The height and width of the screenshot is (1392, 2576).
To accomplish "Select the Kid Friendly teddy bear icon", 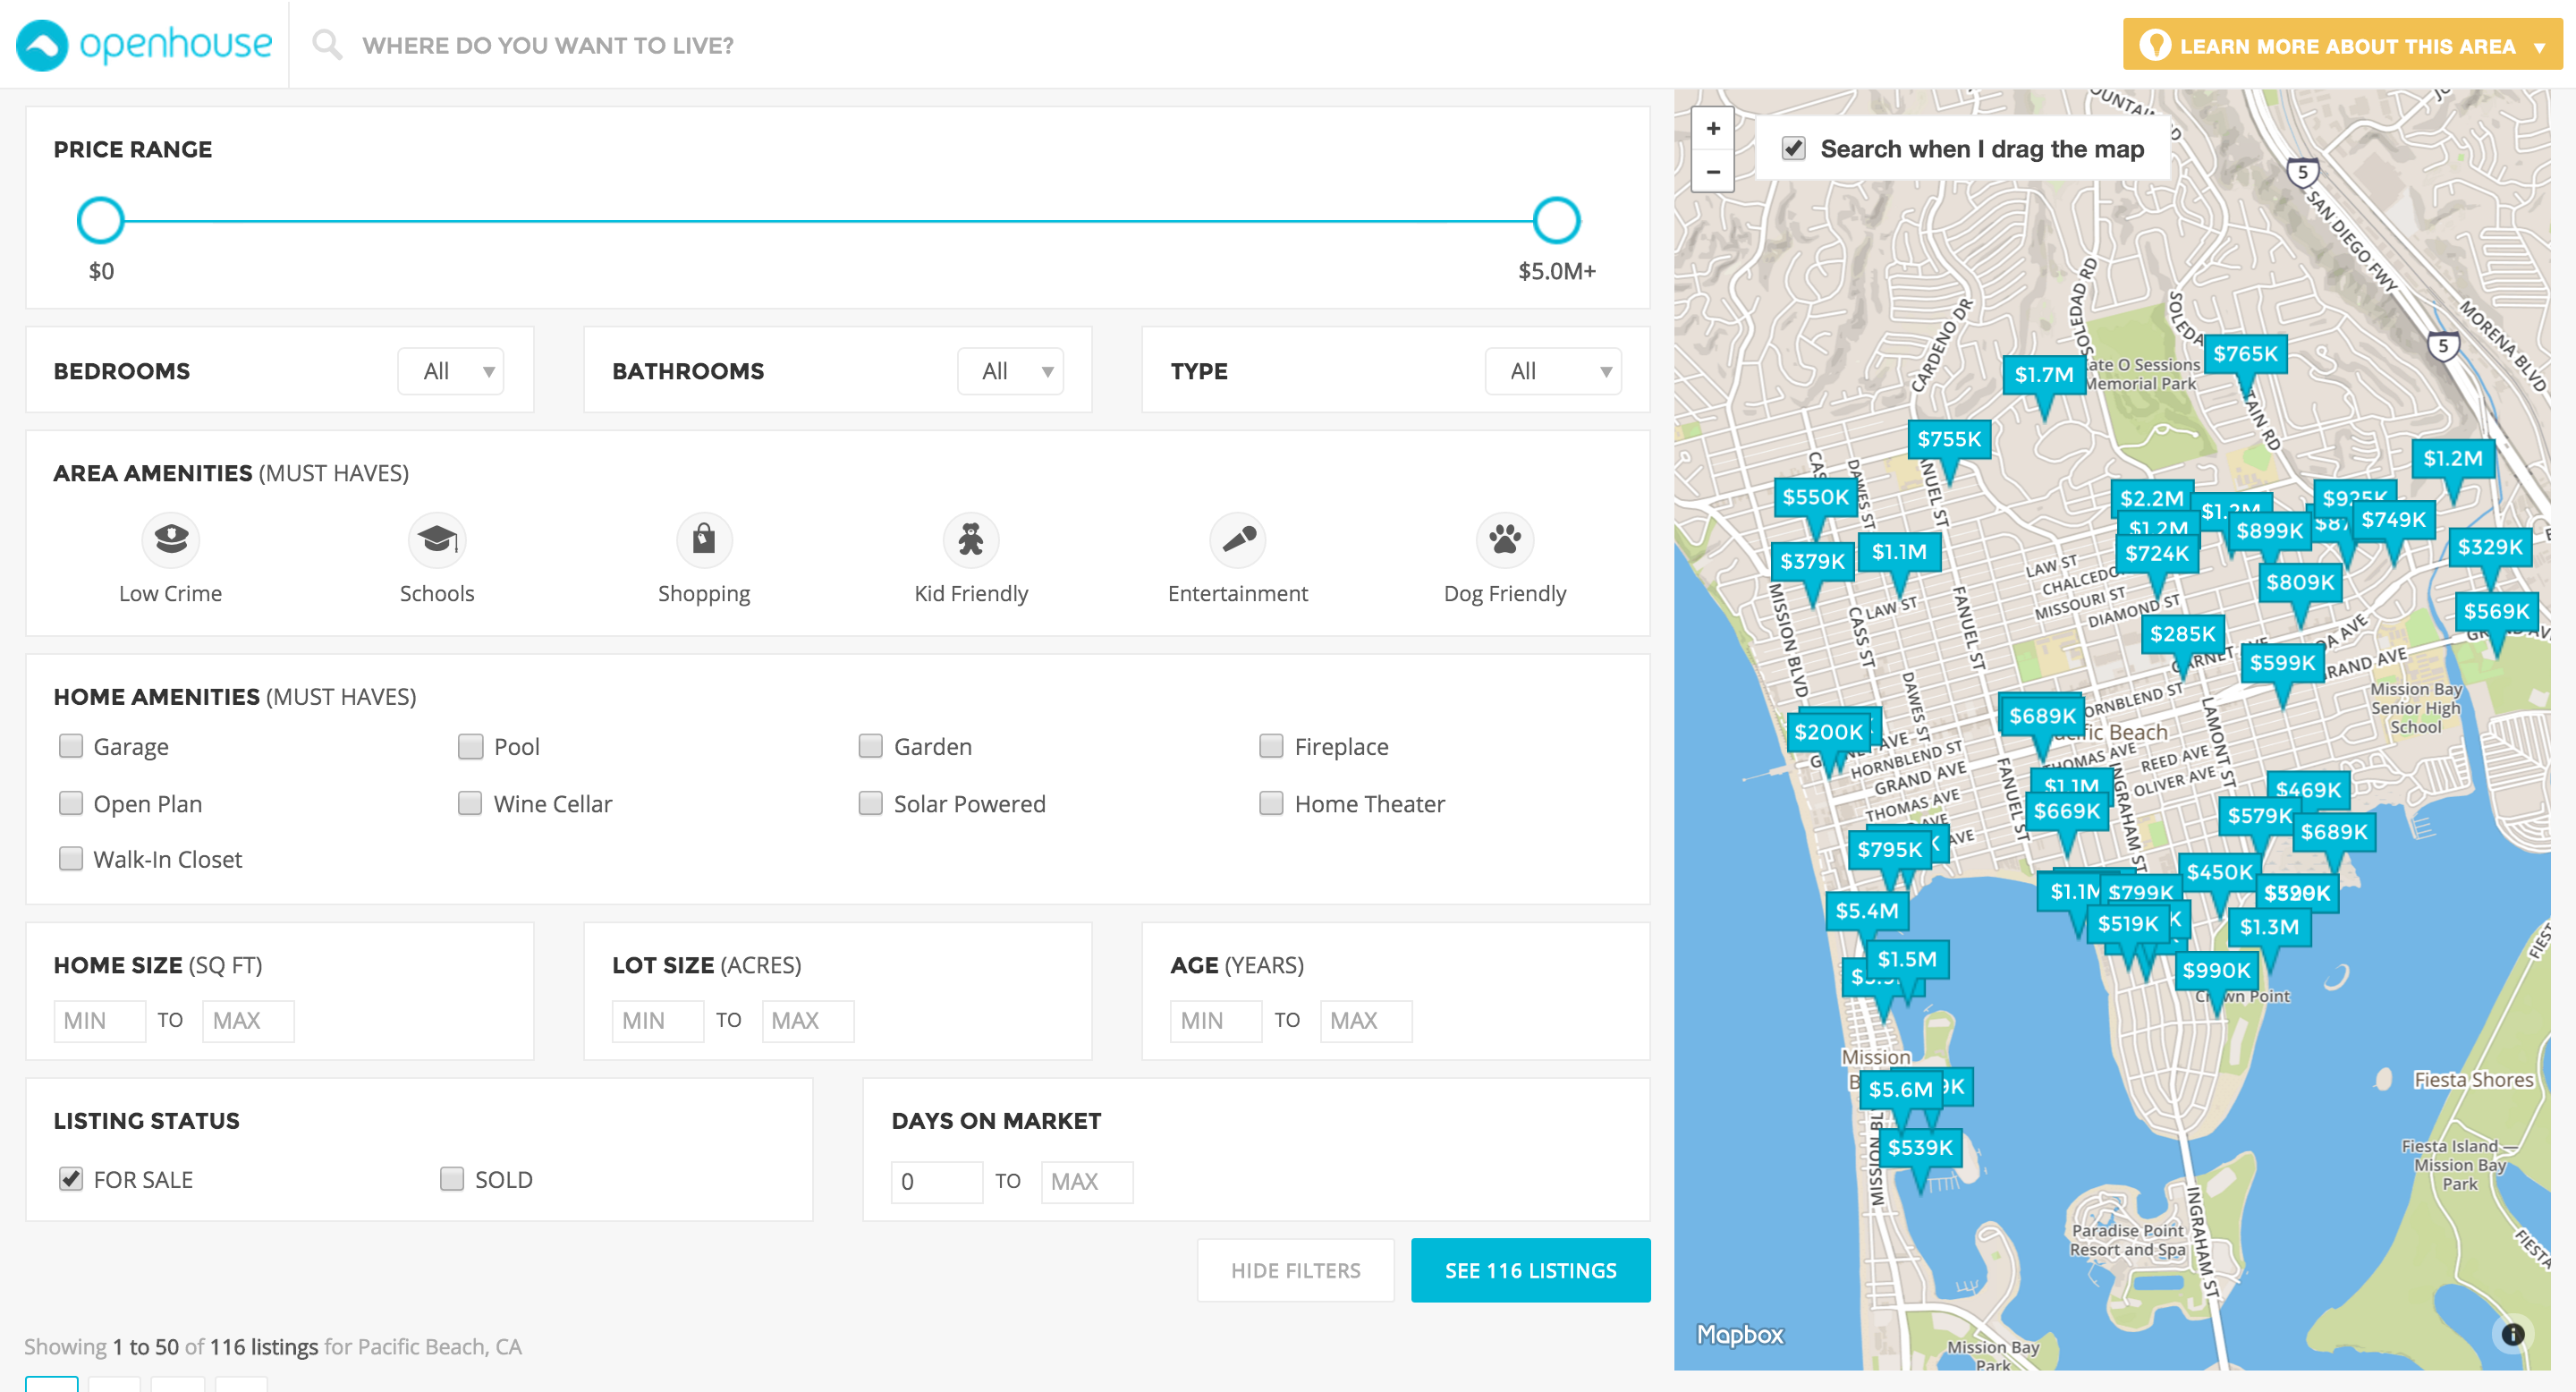I will (970, 540).
